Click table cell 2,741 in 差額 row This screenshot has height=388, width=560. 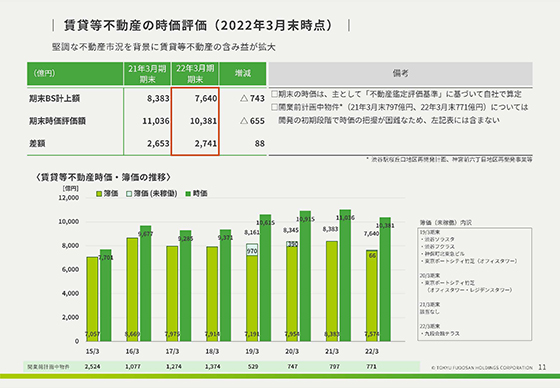coord(206,144)
